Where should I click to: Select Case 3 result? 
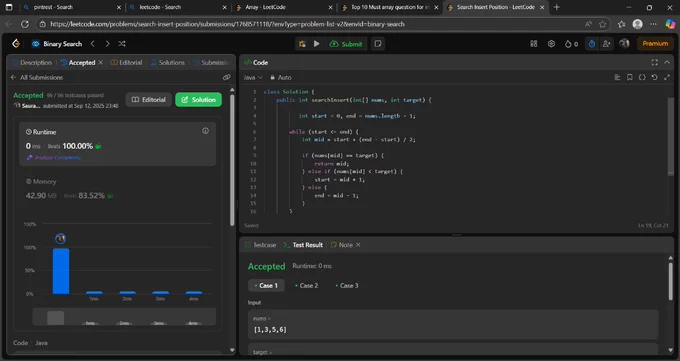pos(347,286)
